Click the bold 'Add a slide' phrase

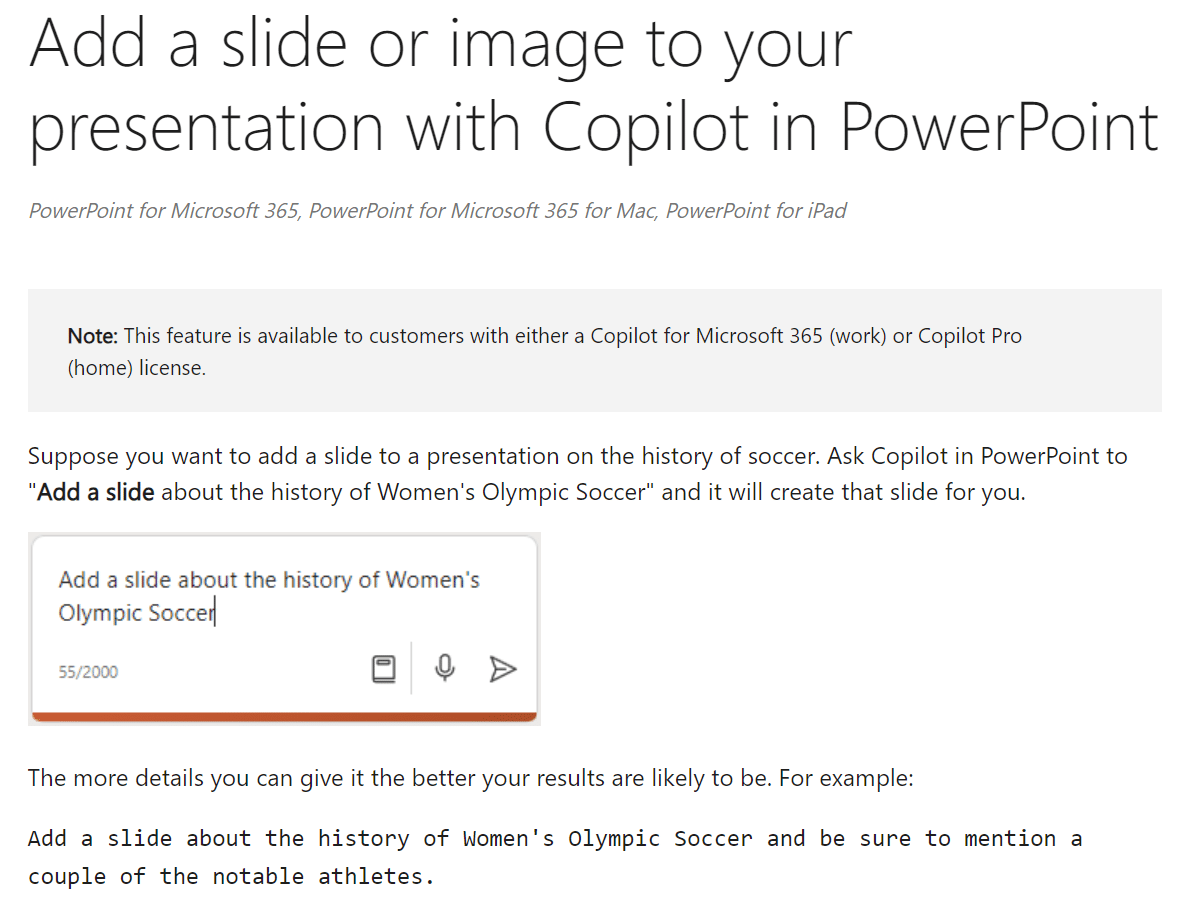(x=95, y=492)
